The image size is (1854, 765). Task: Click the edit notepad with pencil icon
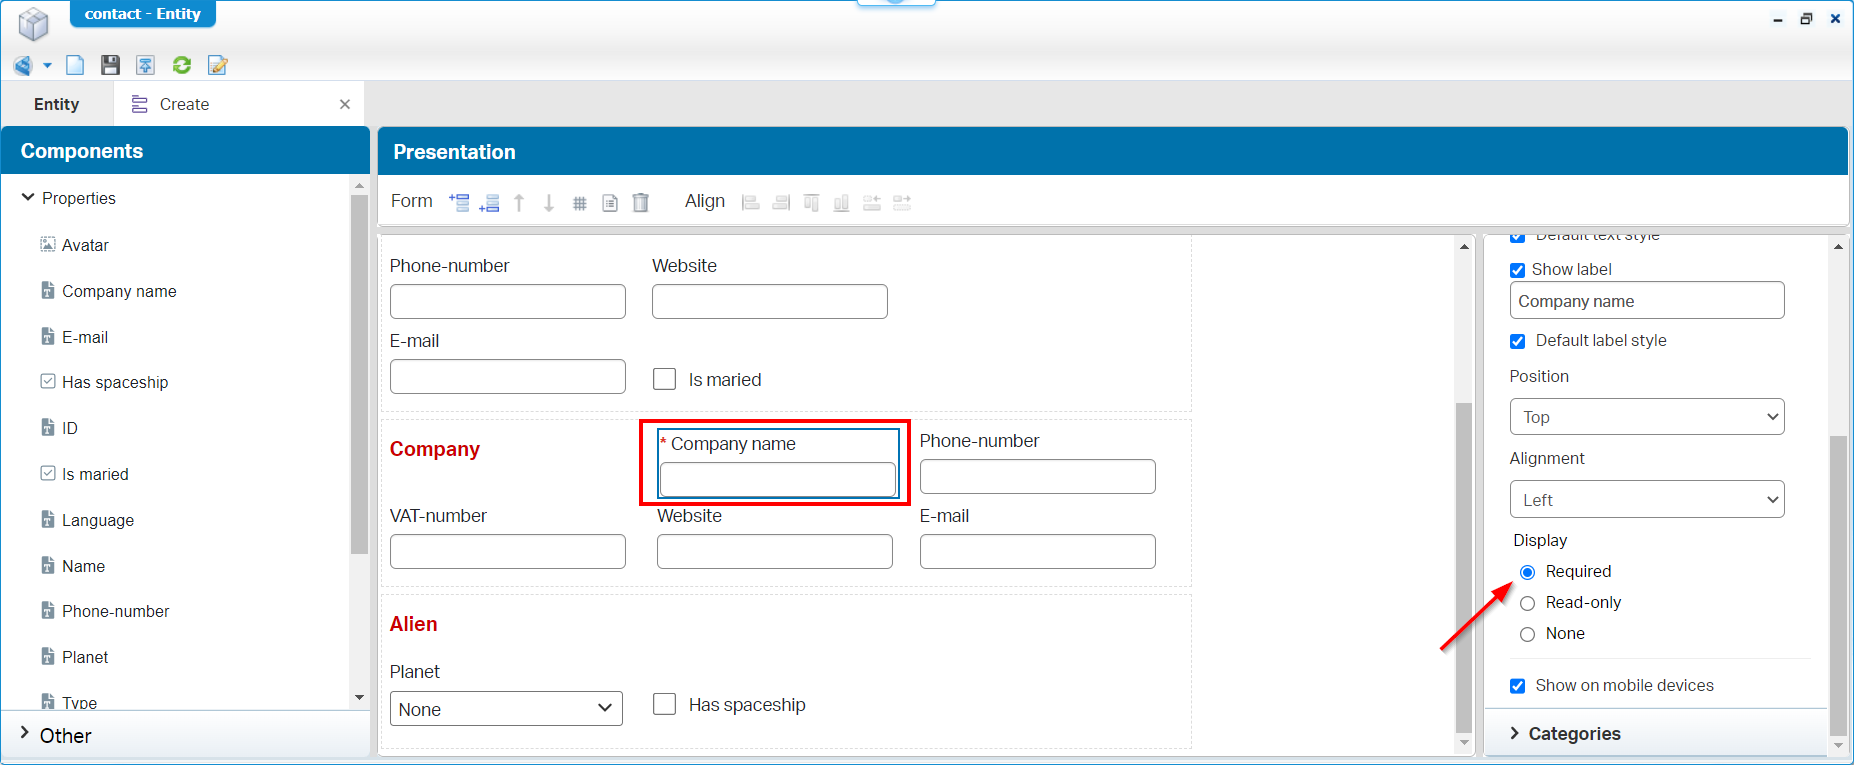[217, 65]
